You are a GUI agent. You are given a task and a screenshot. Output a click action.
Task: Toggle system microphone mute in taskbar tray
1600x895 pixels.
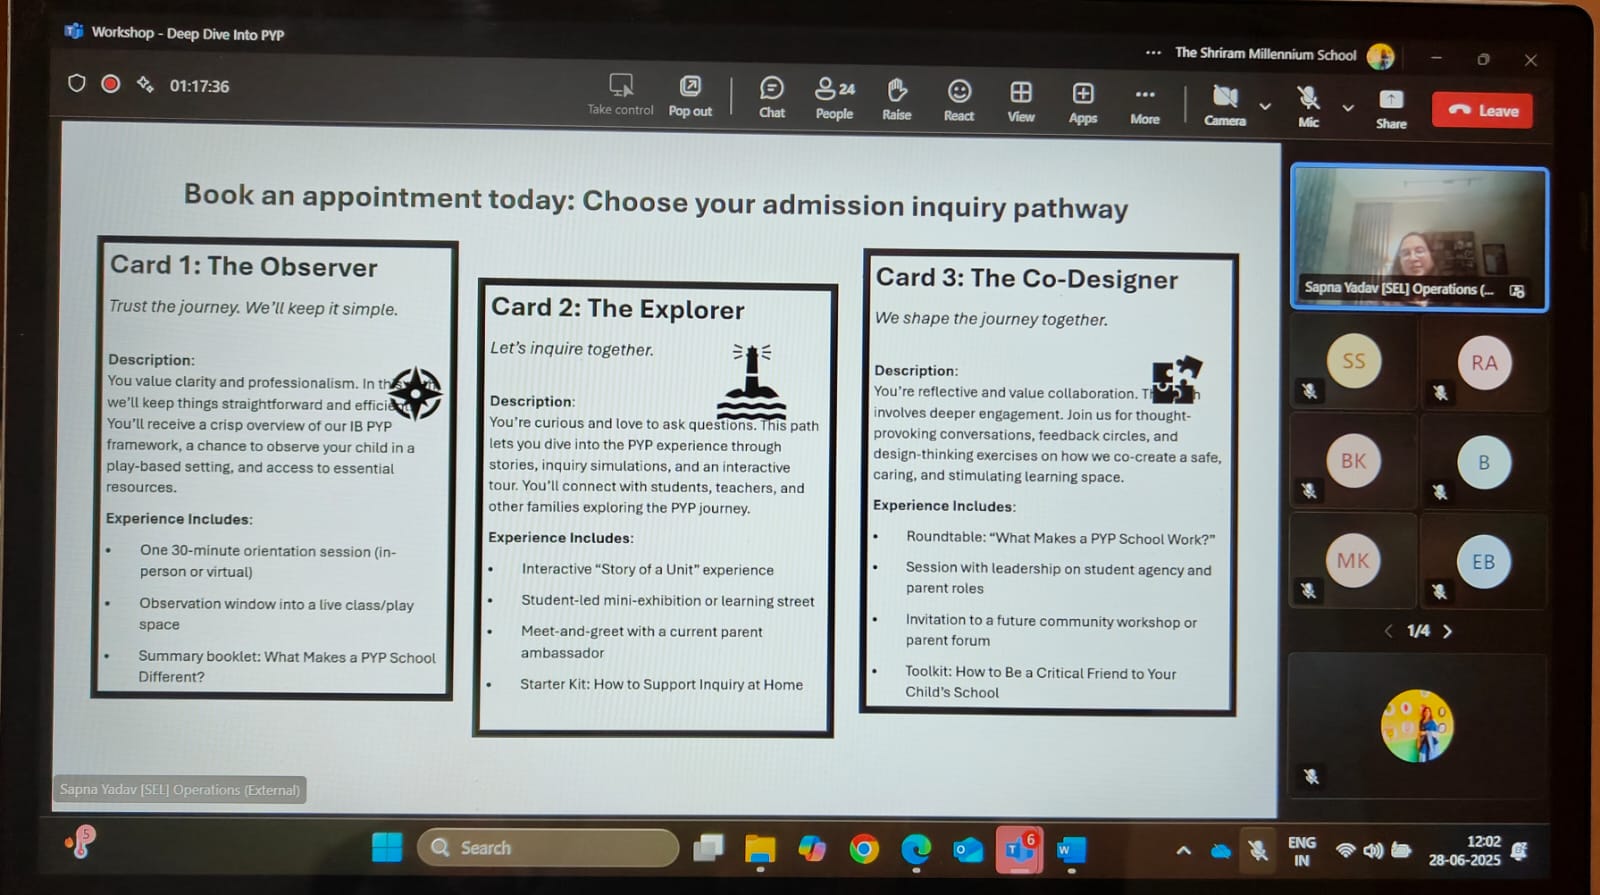coord(1258,850)
